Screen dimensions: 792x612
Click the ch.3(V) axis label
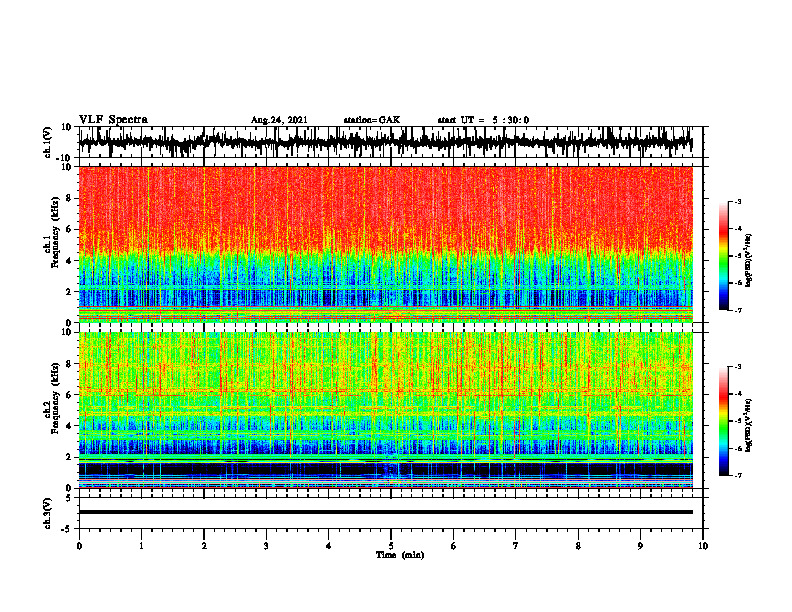pos(47,513)
